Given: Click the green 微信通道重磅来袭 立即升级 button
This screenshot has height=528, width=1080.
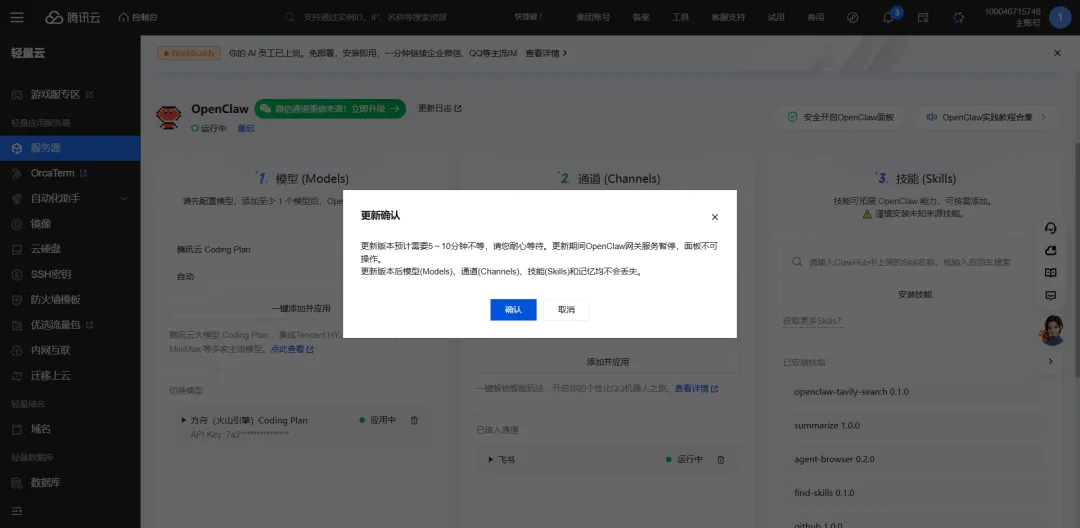Looking at the screenshot, I should [x=330, y=109].
